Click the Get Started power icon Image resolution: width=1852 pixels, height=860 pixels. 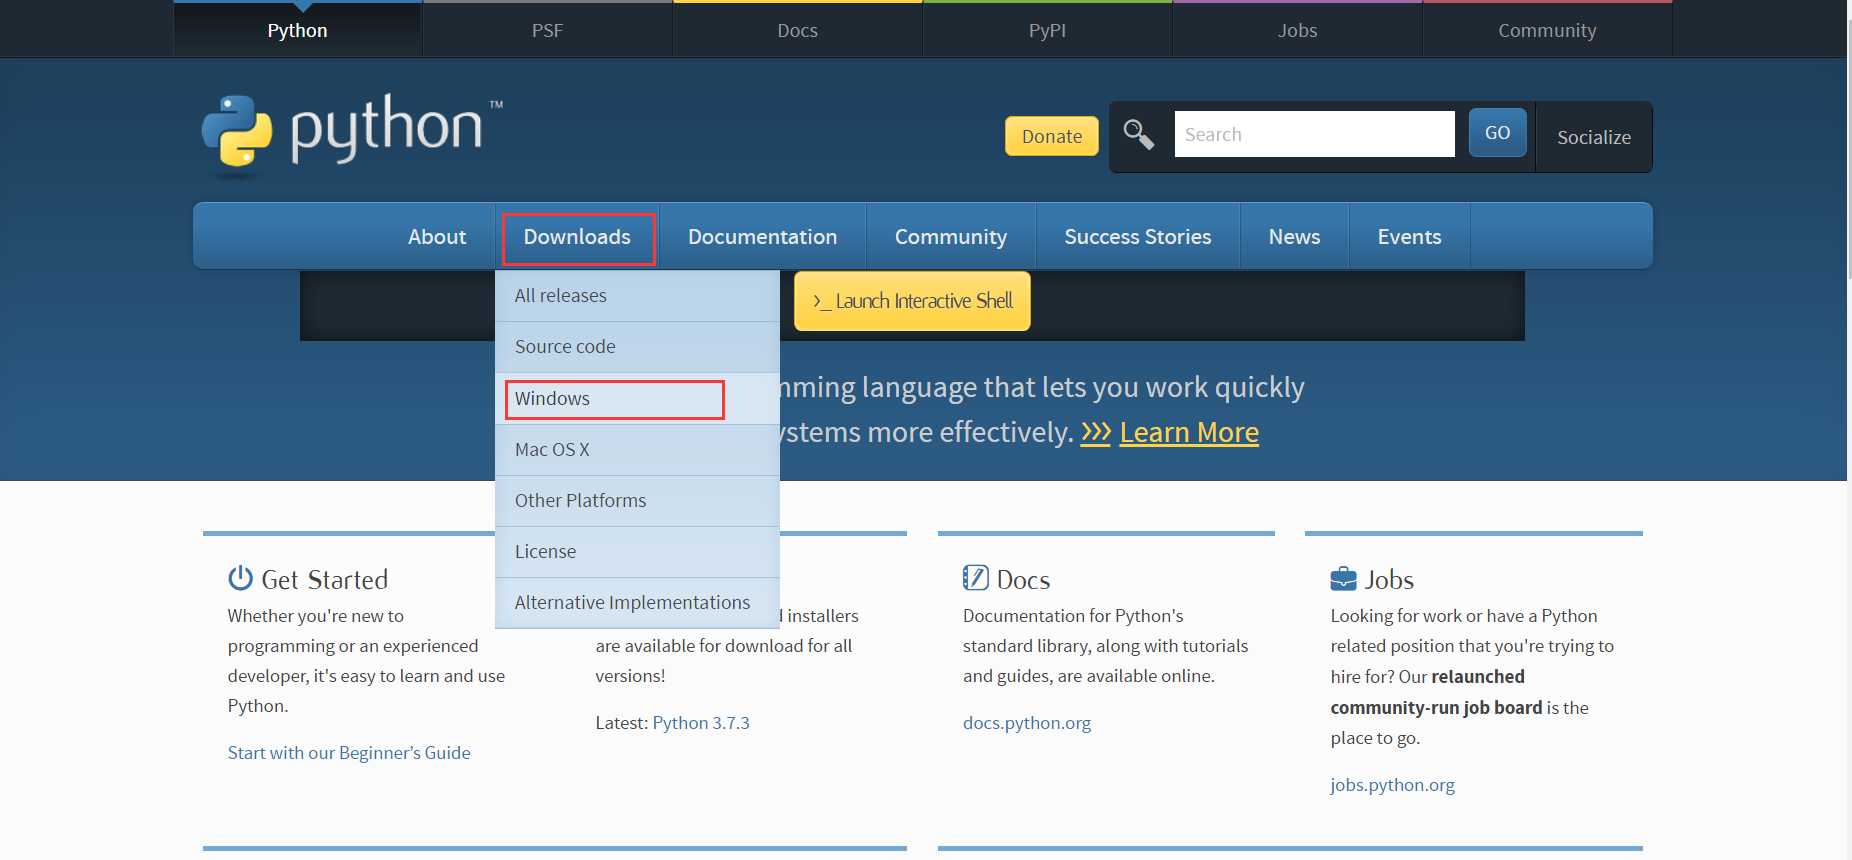[x=240, y=578]
